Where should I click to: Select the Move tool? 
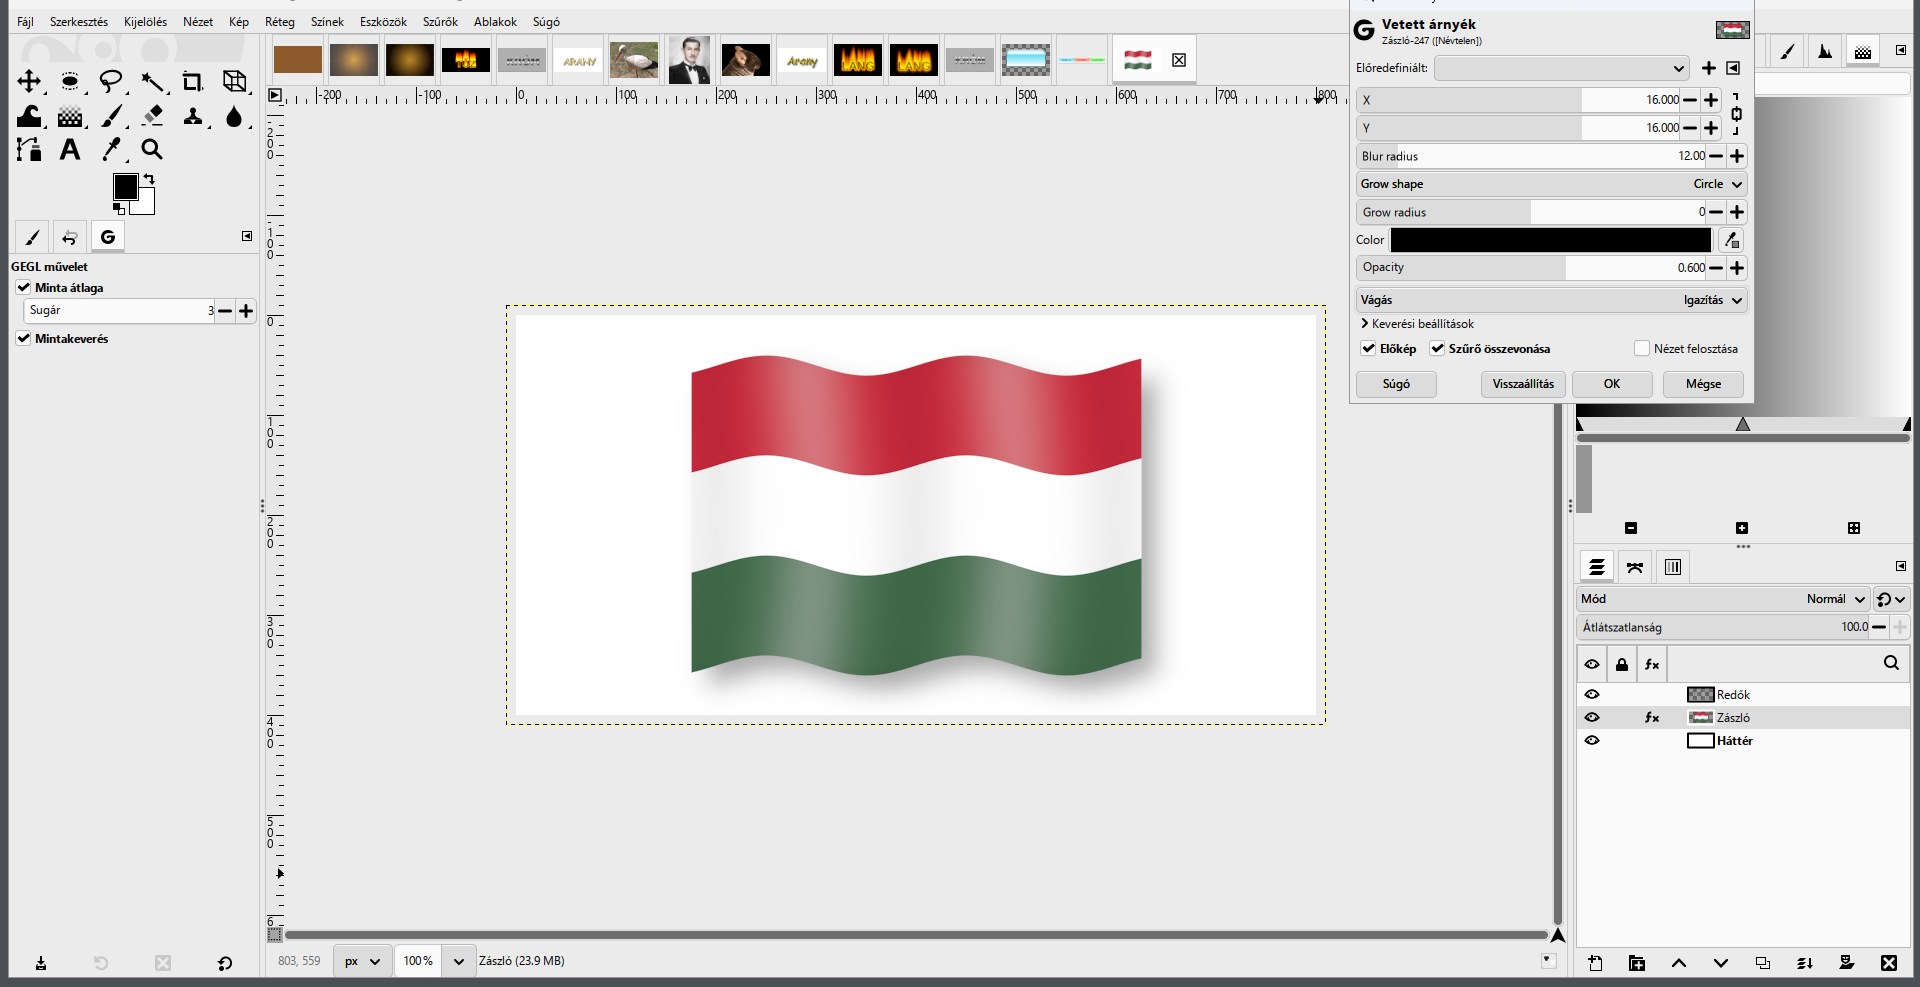click(x=29, y=81)
